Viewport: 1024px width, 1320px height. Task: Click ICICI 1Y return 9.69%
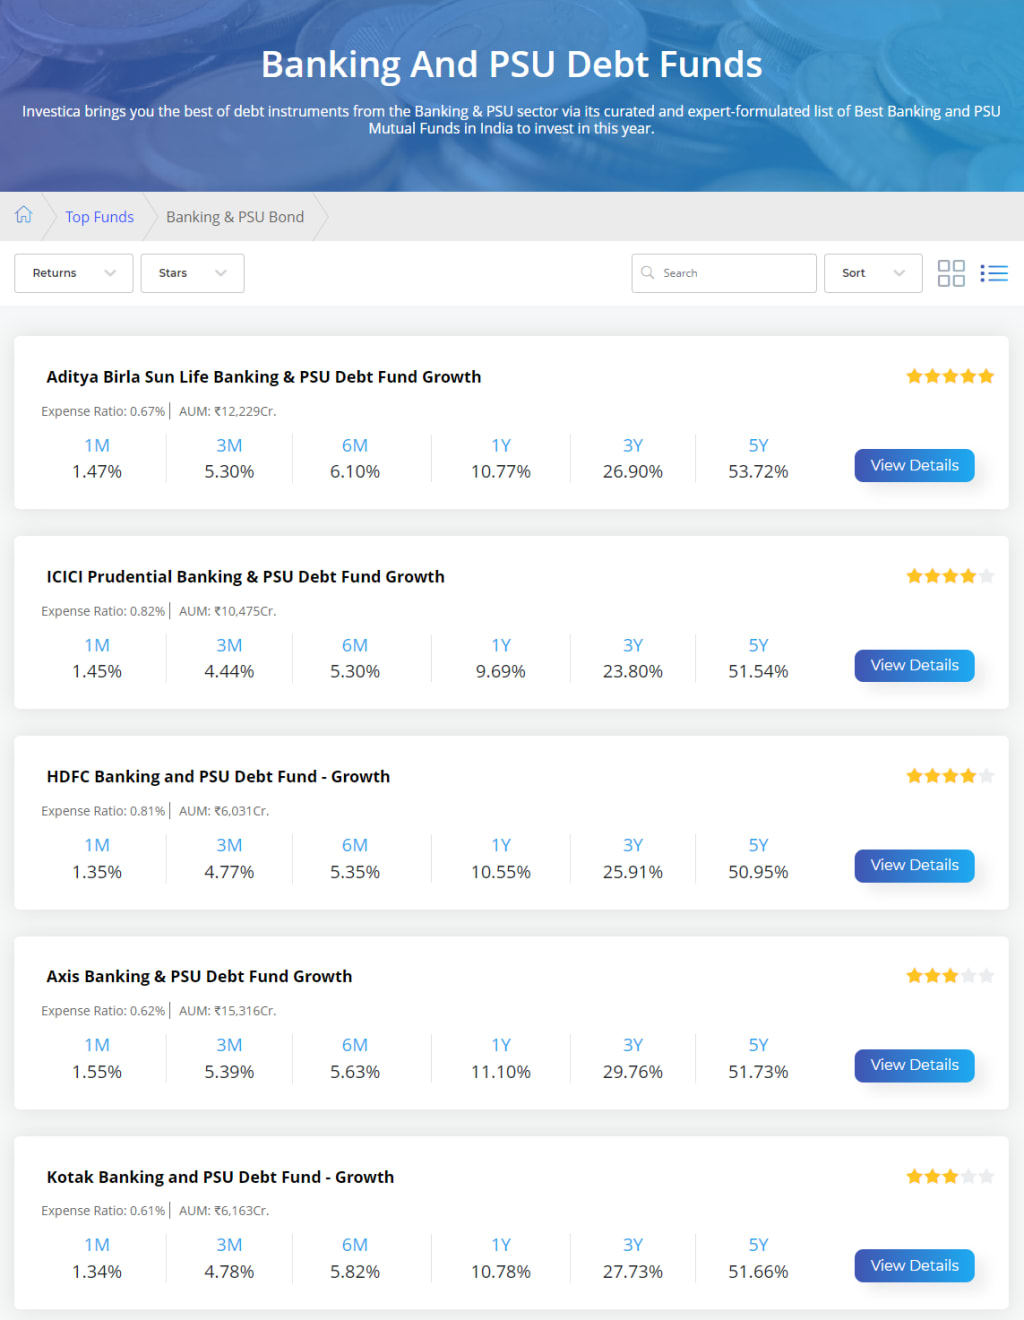(x=501, y=672)
